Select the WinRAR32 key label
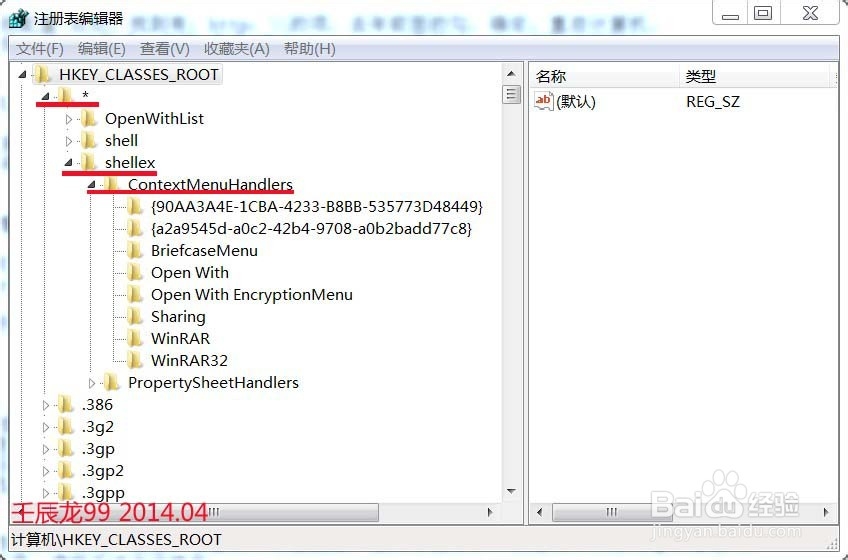 pyautogui.click(x=189, y=361)
